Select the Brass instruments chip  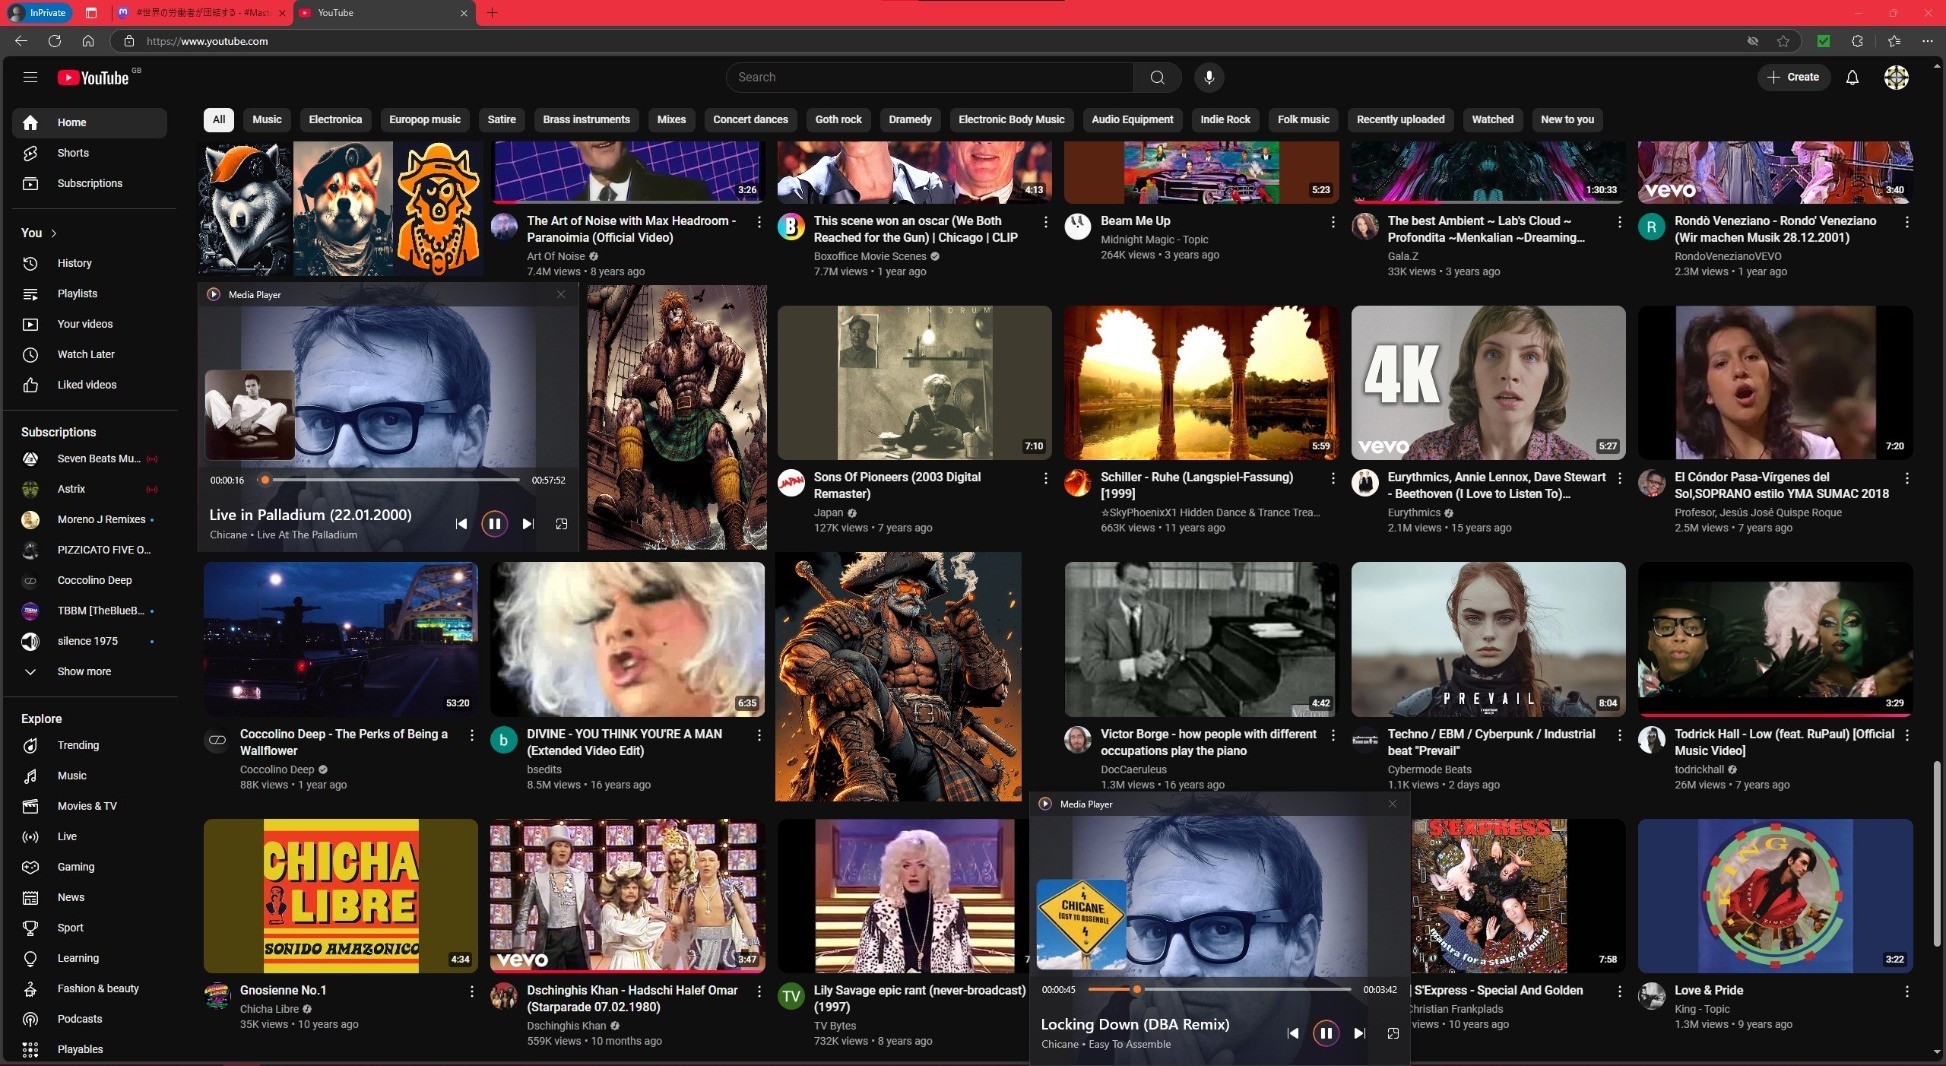point(586,119)
